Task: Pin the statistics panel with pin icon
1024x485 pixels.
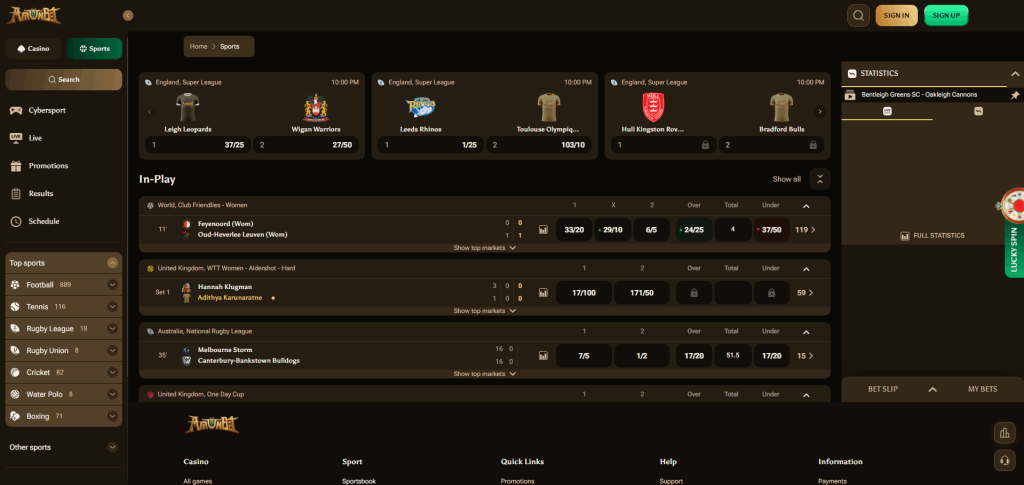Action: pos(1014,95)
